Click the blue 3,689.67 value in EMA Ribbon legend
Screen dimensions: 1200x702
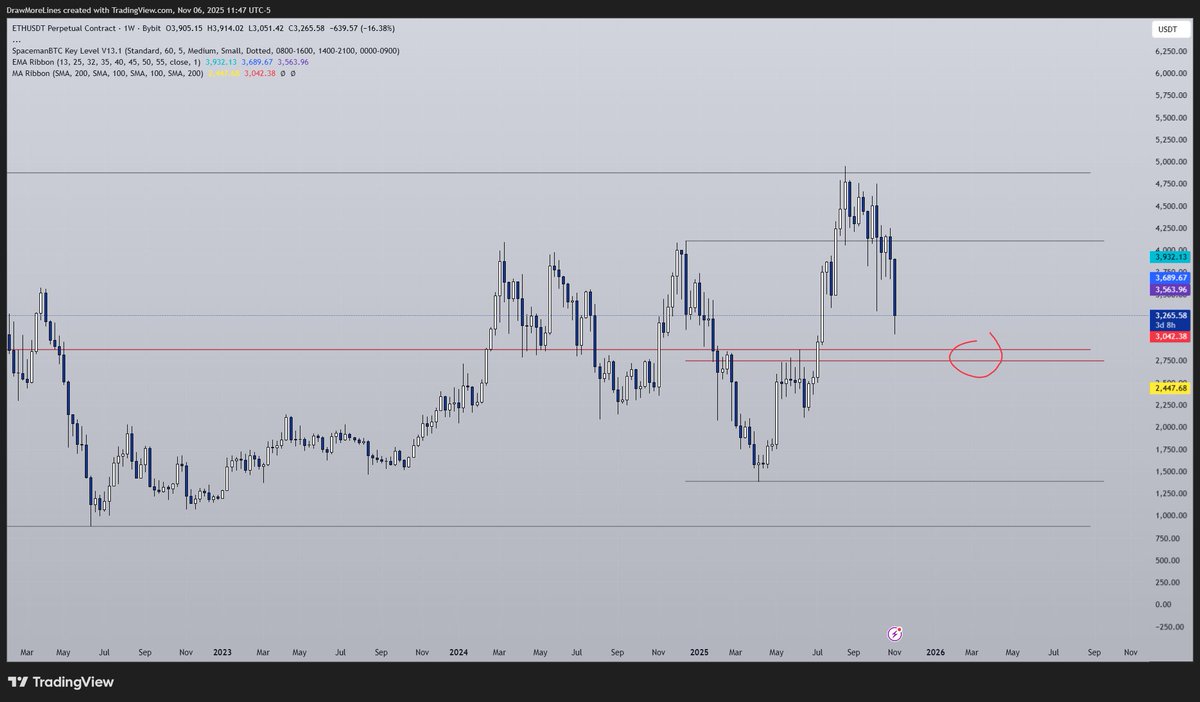pos(257,62)
